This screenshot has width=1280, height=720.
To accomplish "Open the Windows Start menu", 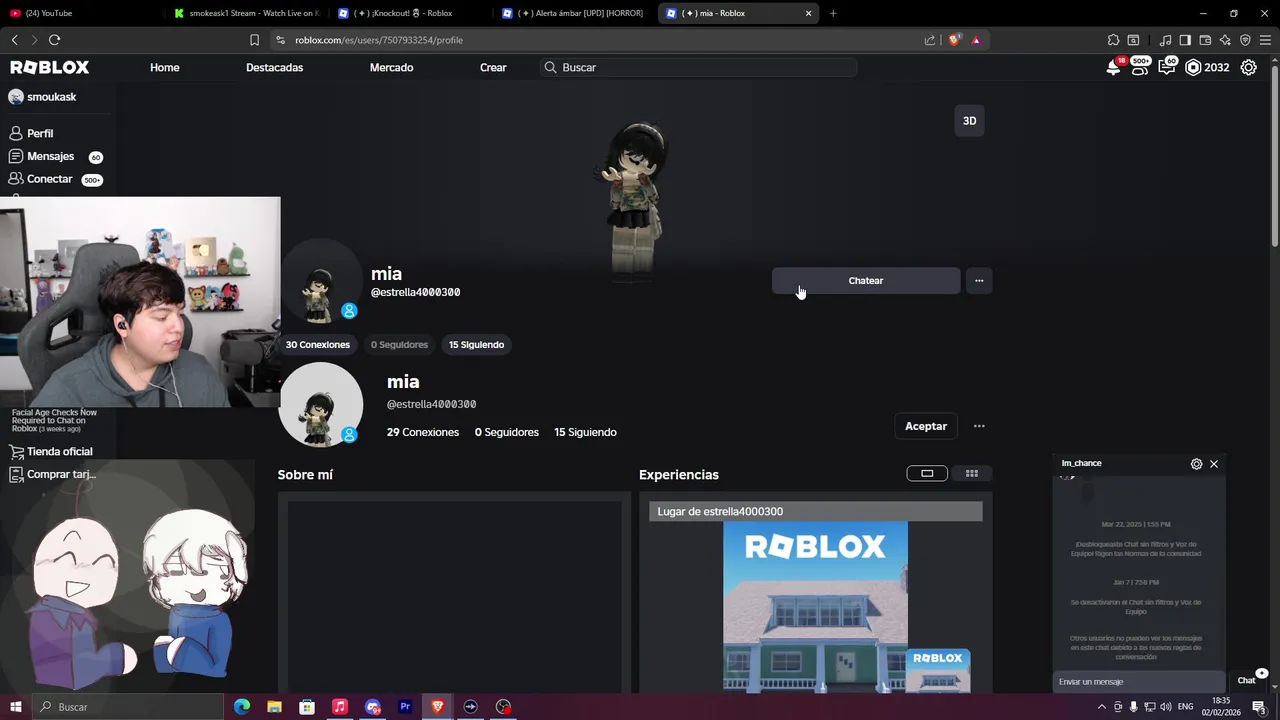I will pyautogui.click(x=15, y=707).
